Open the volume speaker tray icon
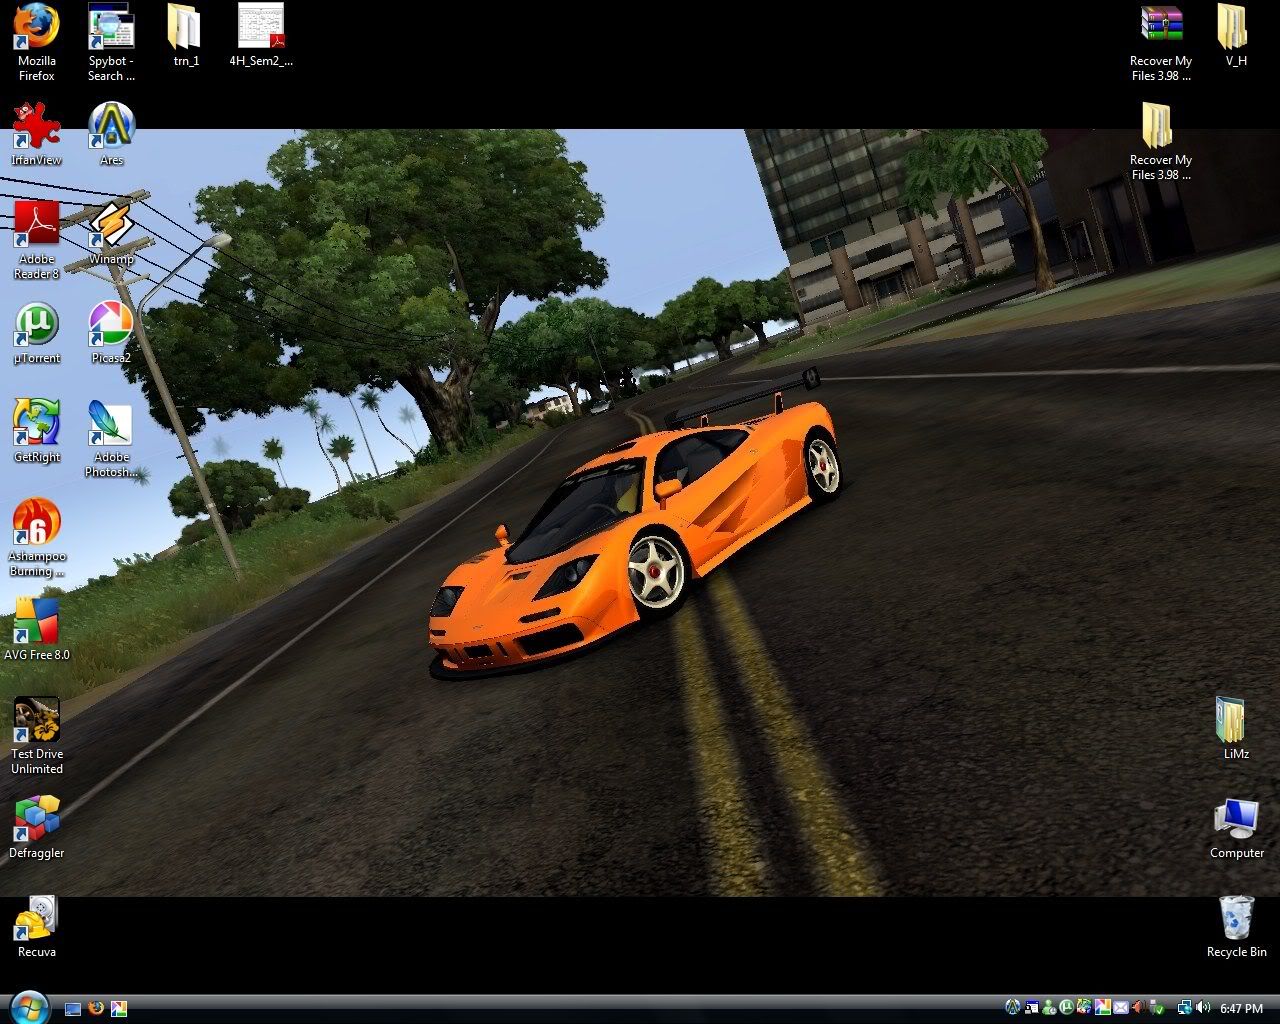 click(x=1203, y=1007)
